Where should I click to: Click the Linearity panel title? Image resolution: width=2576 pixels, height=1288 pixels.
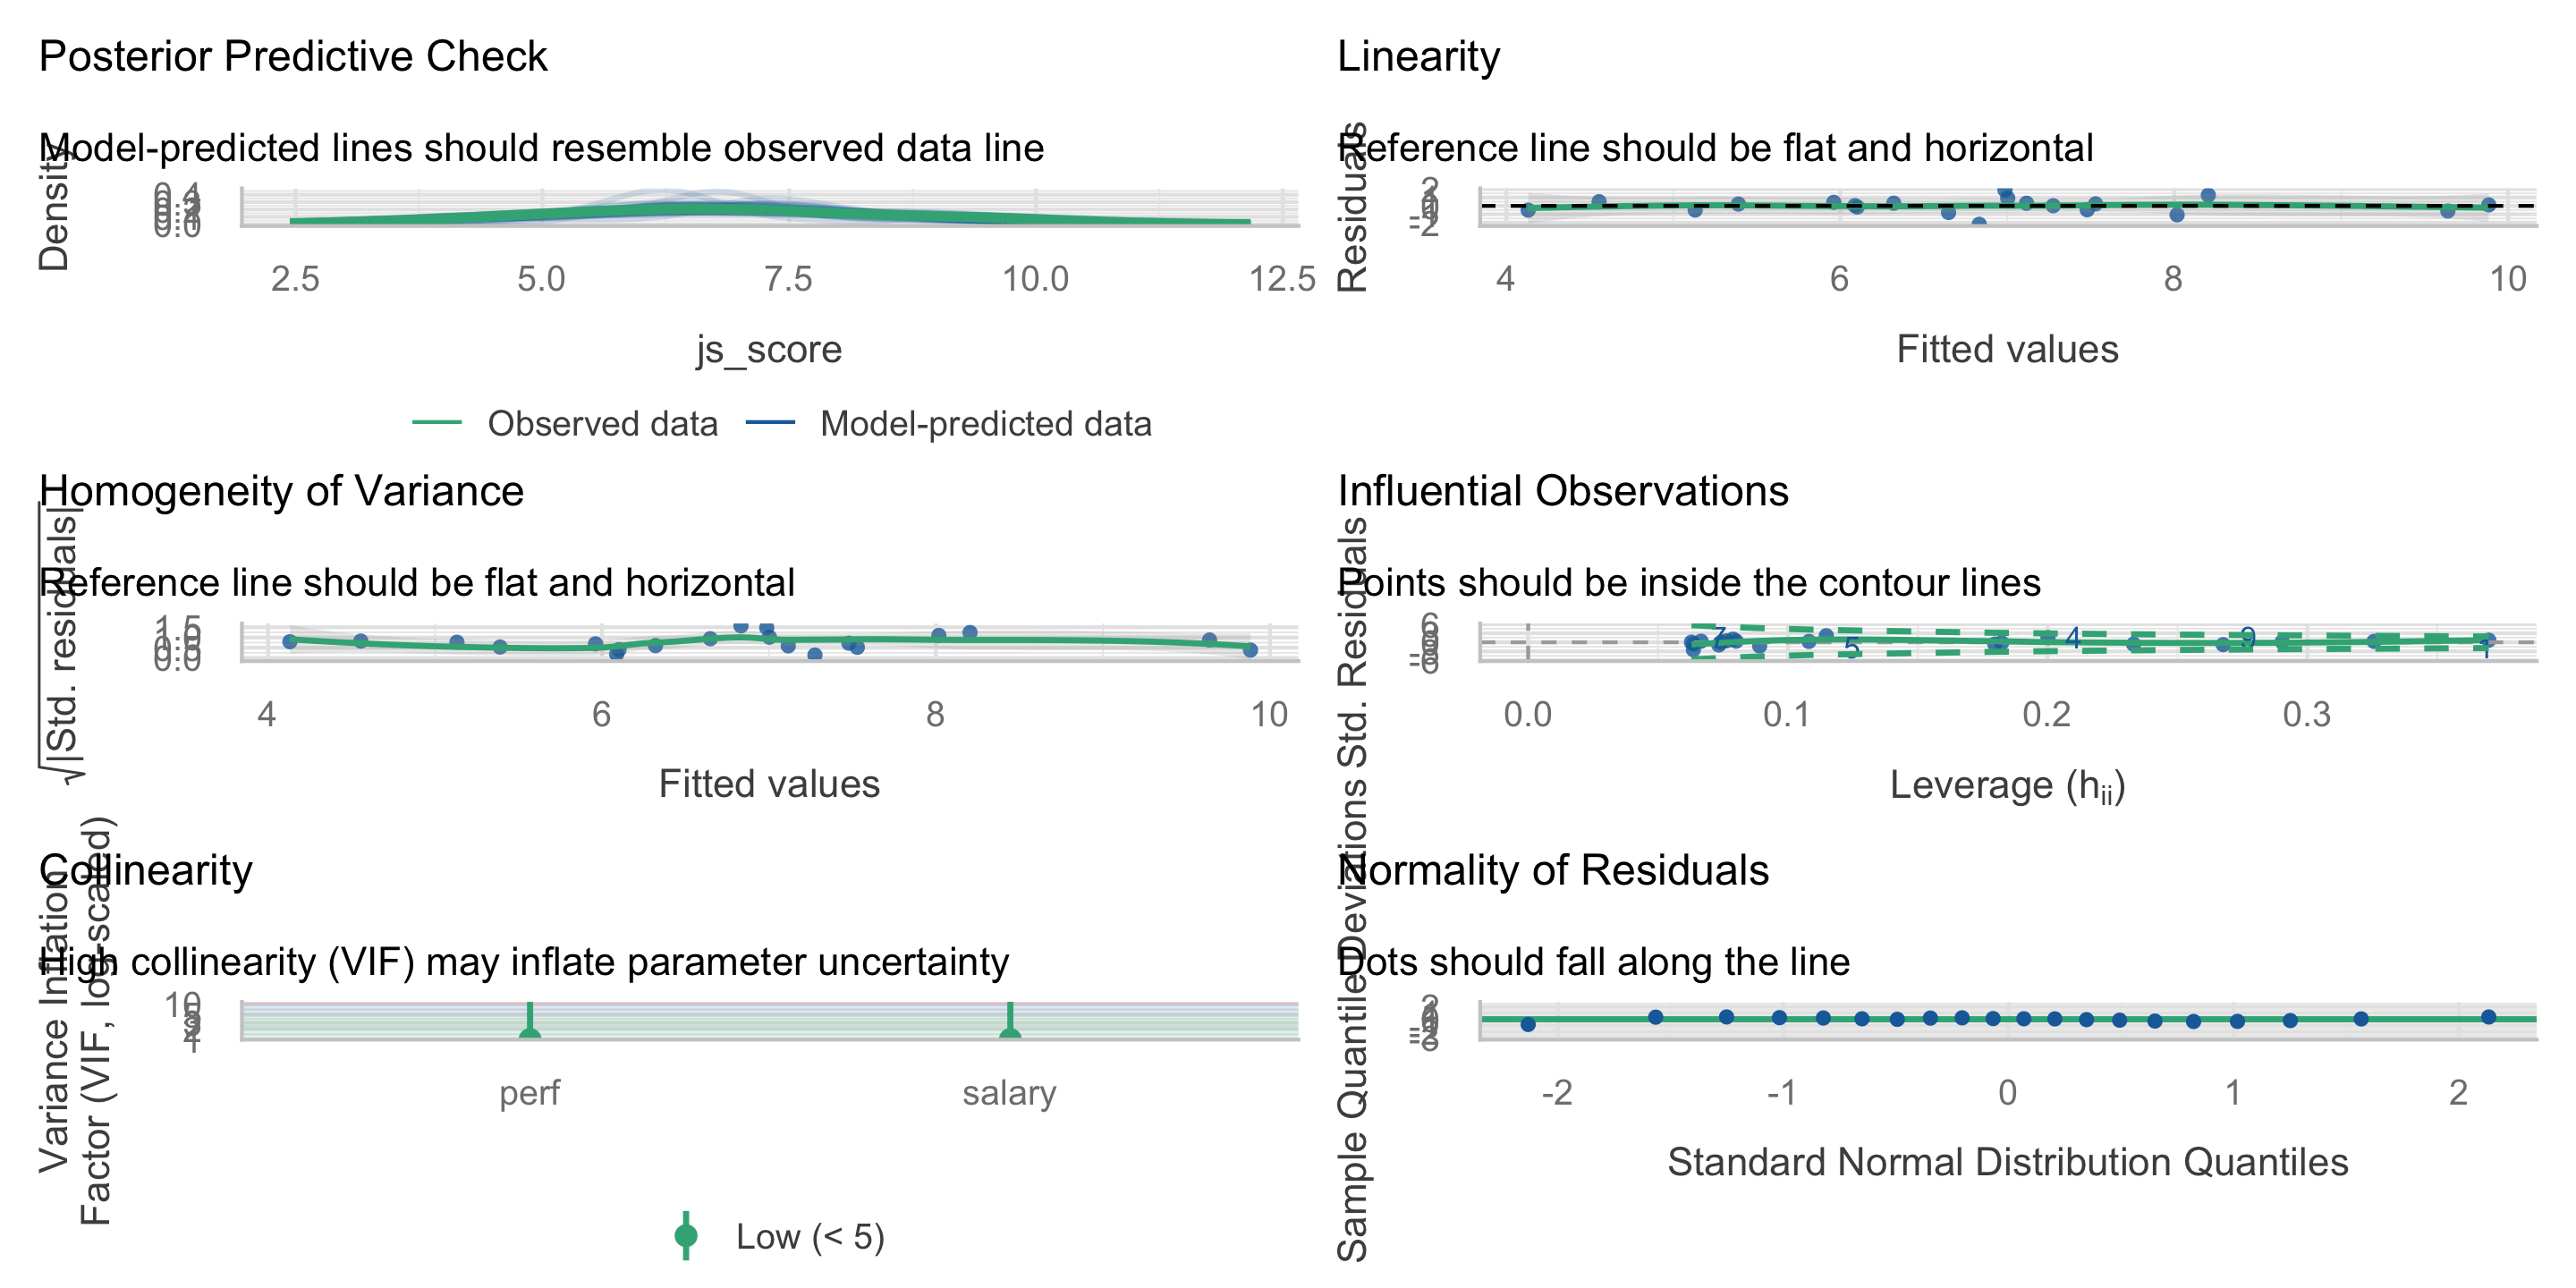pos(1418,56)
